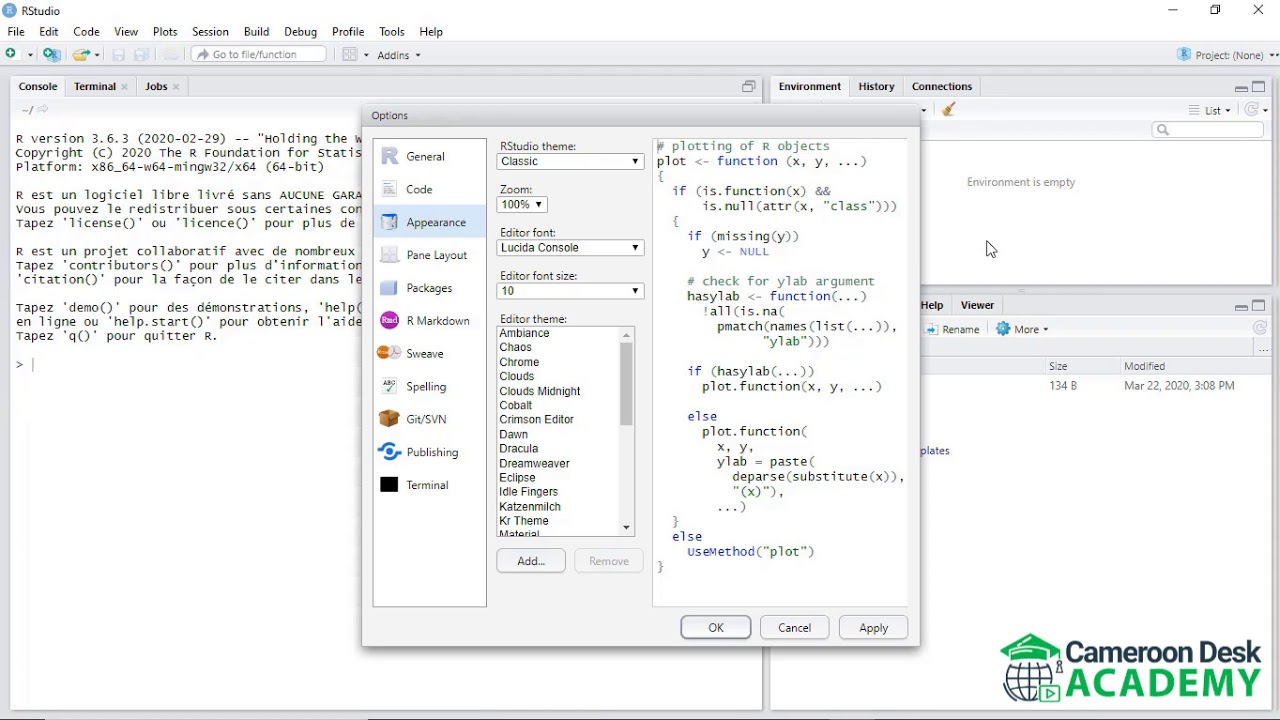Viewport: 1280px width, 720px height.
Task: Open the Session menu
Action: pyautogui.click(x=210, y=32)
